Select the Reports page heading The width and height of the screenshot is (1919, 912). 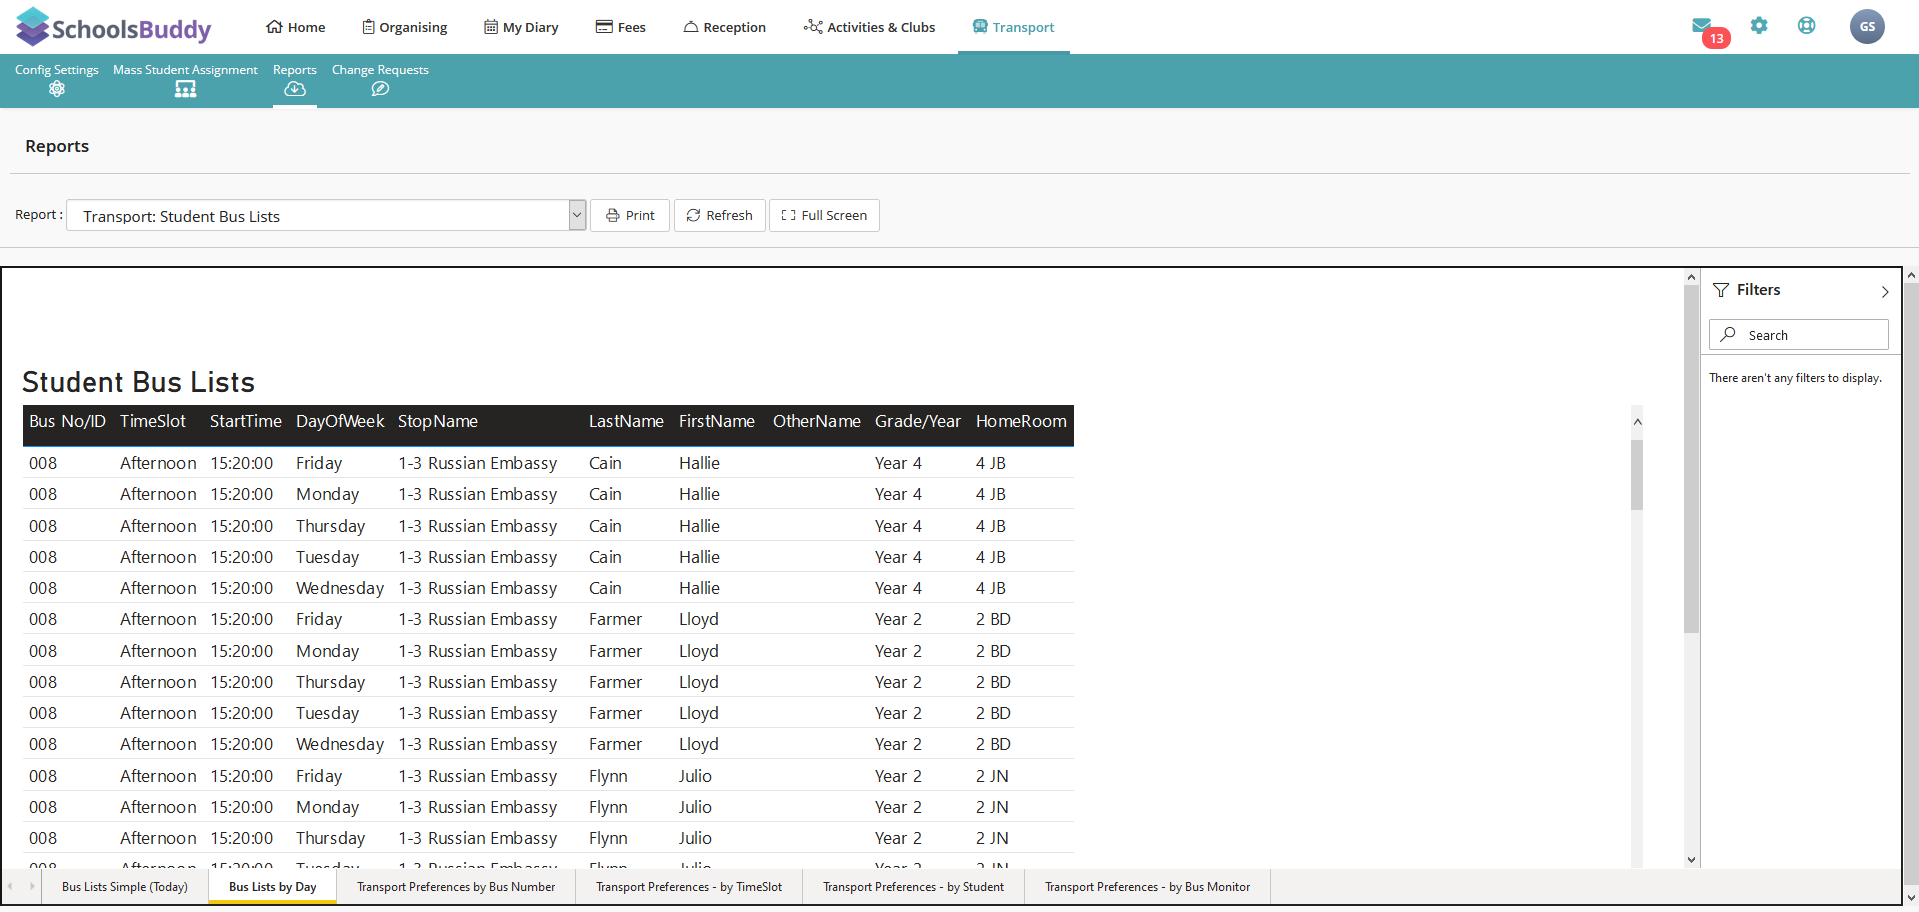coord(57,146)
